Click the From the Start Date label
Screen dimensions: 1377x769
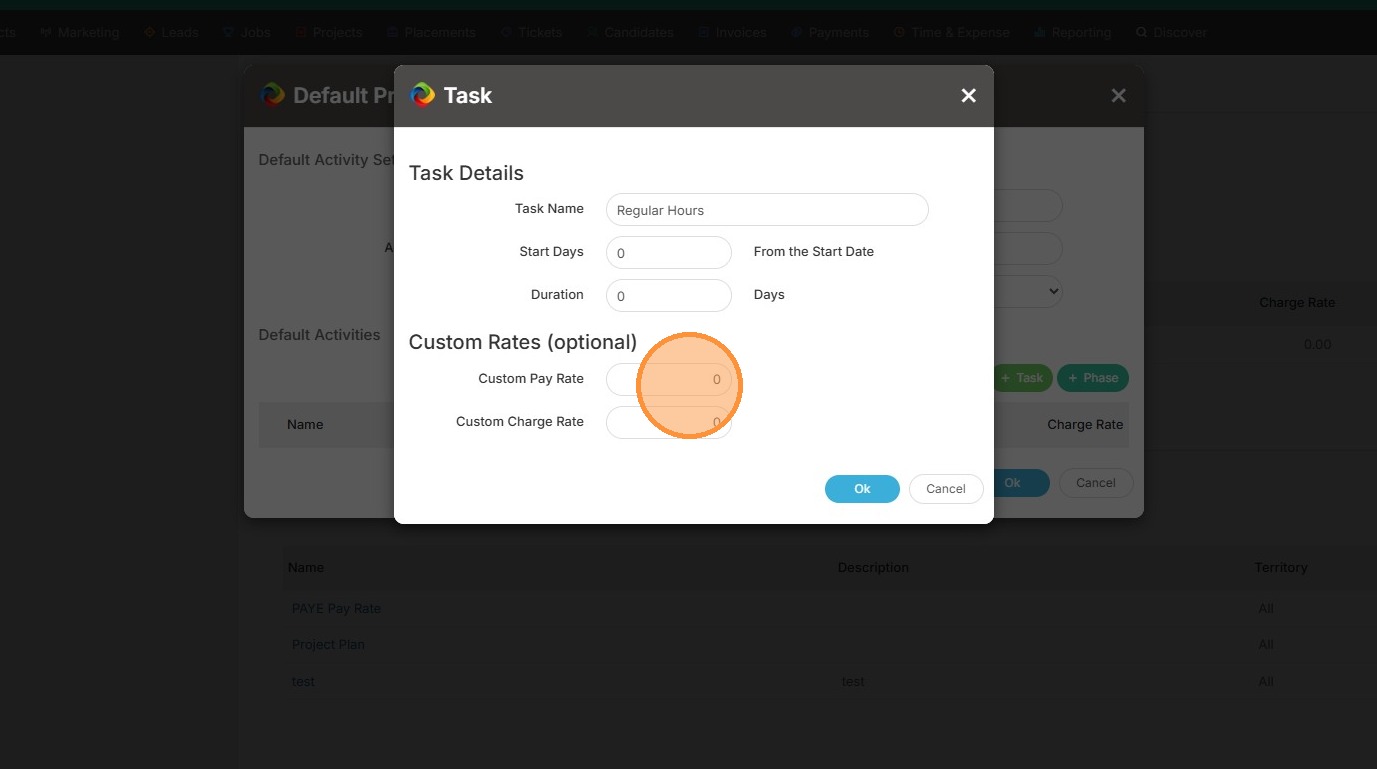(x=814, y=251)
